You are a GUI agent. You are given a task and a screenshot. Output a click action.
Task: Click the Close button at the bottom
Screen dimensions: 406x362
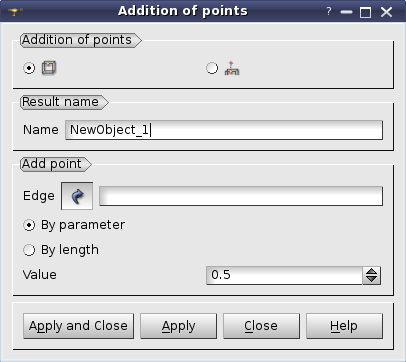coord(261,326)
